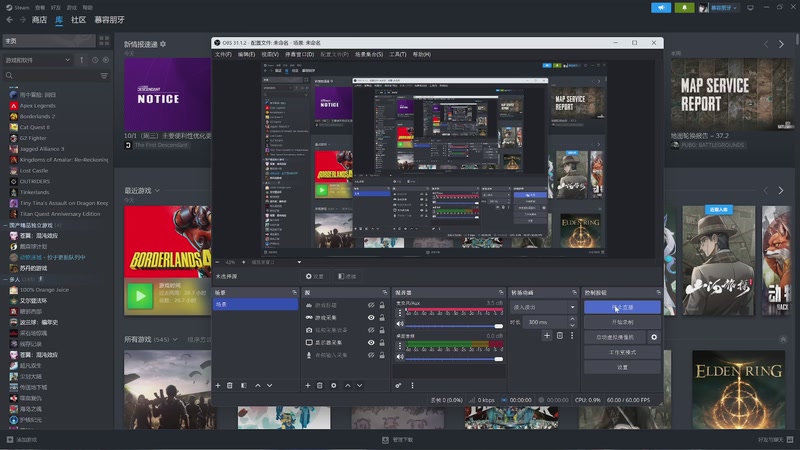Delete selected scene via scenes panel trash icon
The image size is (800, 450).
pos(230,386)
